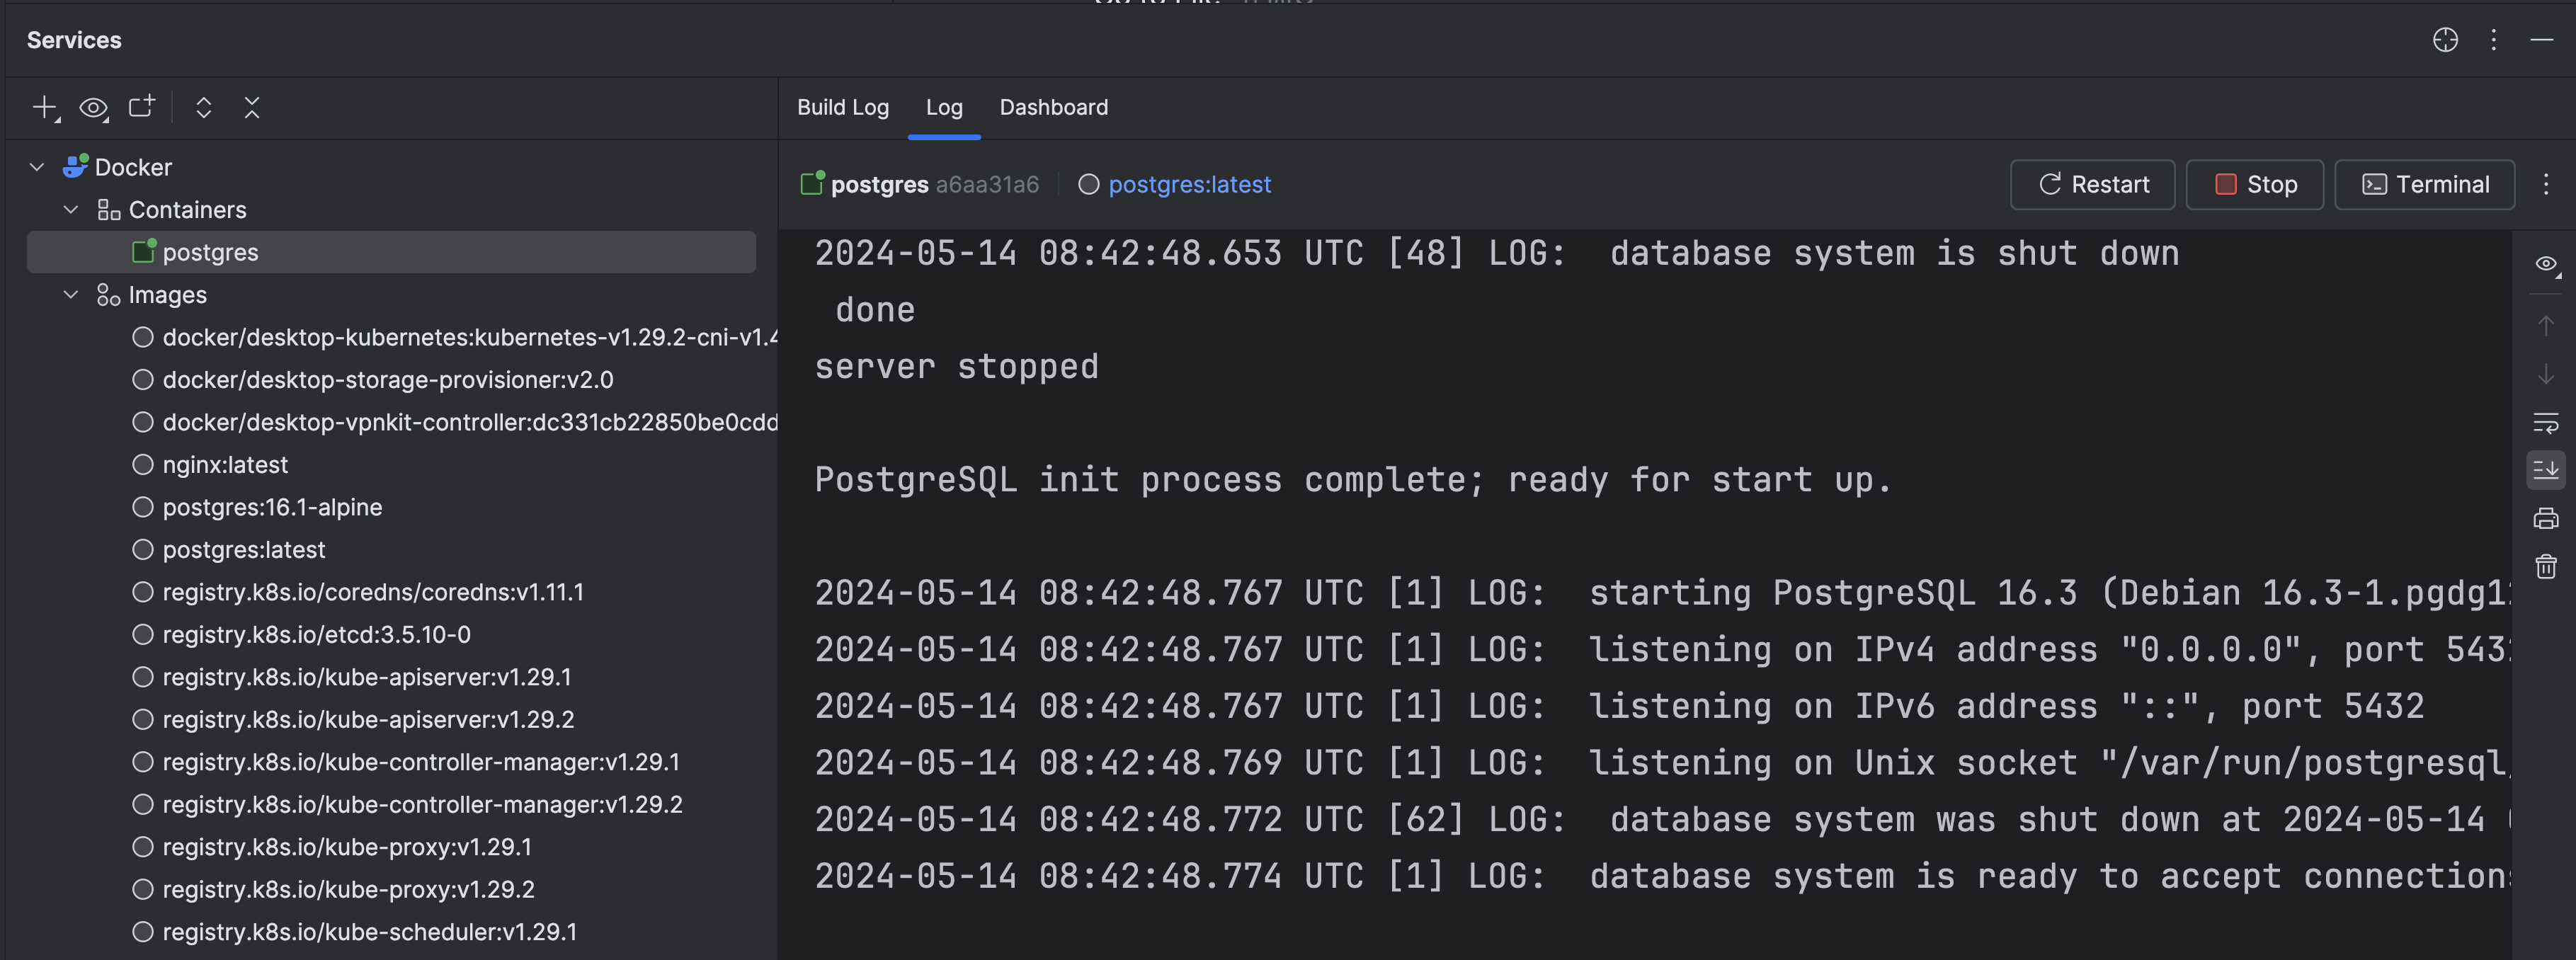Click the Add Service plus icon
Image resolution: width=2576 pixels, height=960 pixels.
[44, 107]
